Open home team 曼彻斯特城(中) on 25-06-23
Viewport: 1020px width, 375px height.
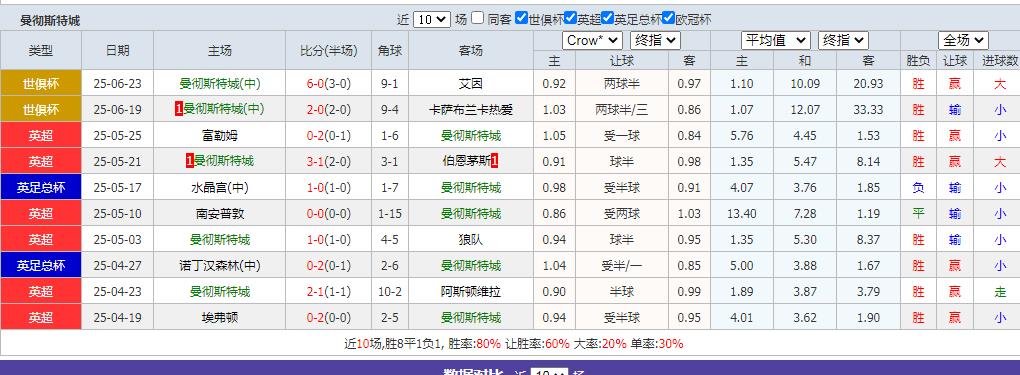(219, 83)
